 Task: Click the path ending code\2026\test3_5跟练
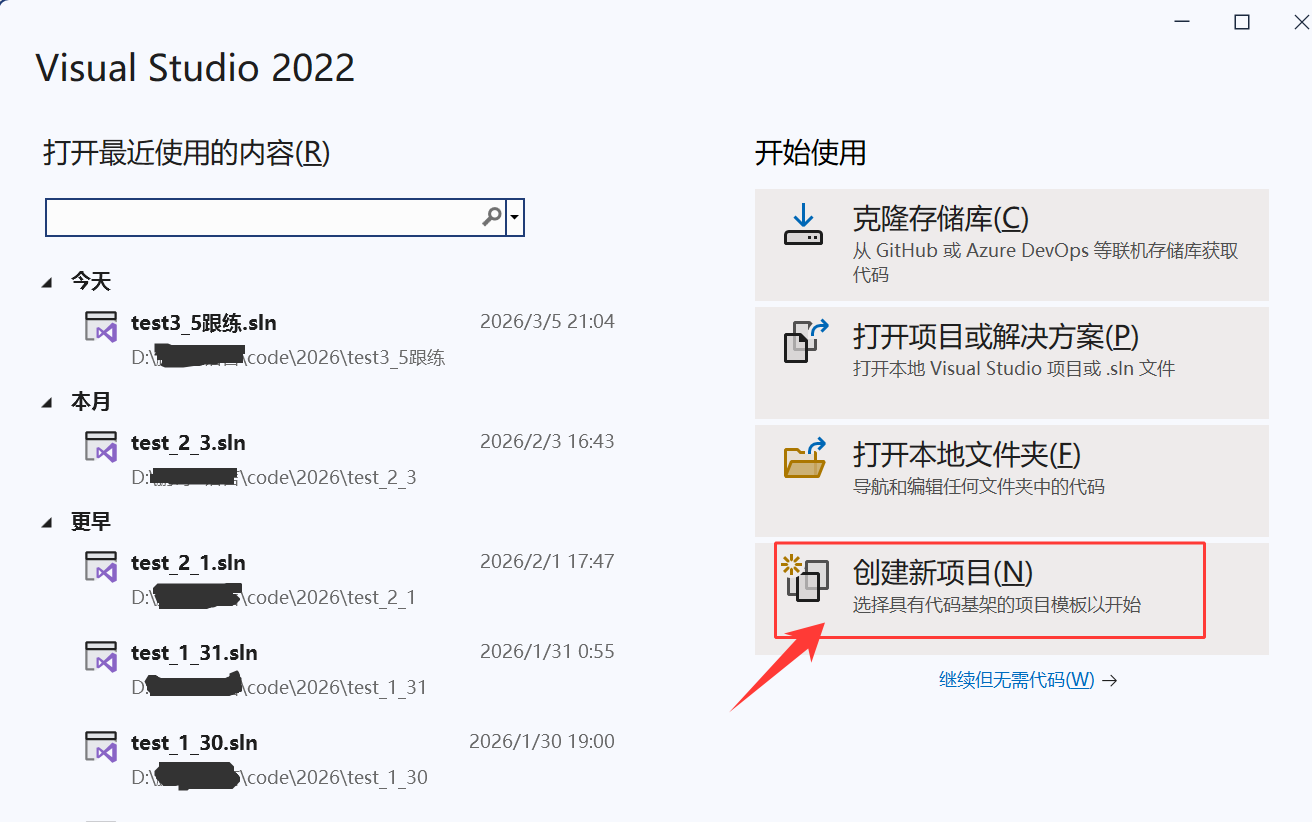click(288, 358)
